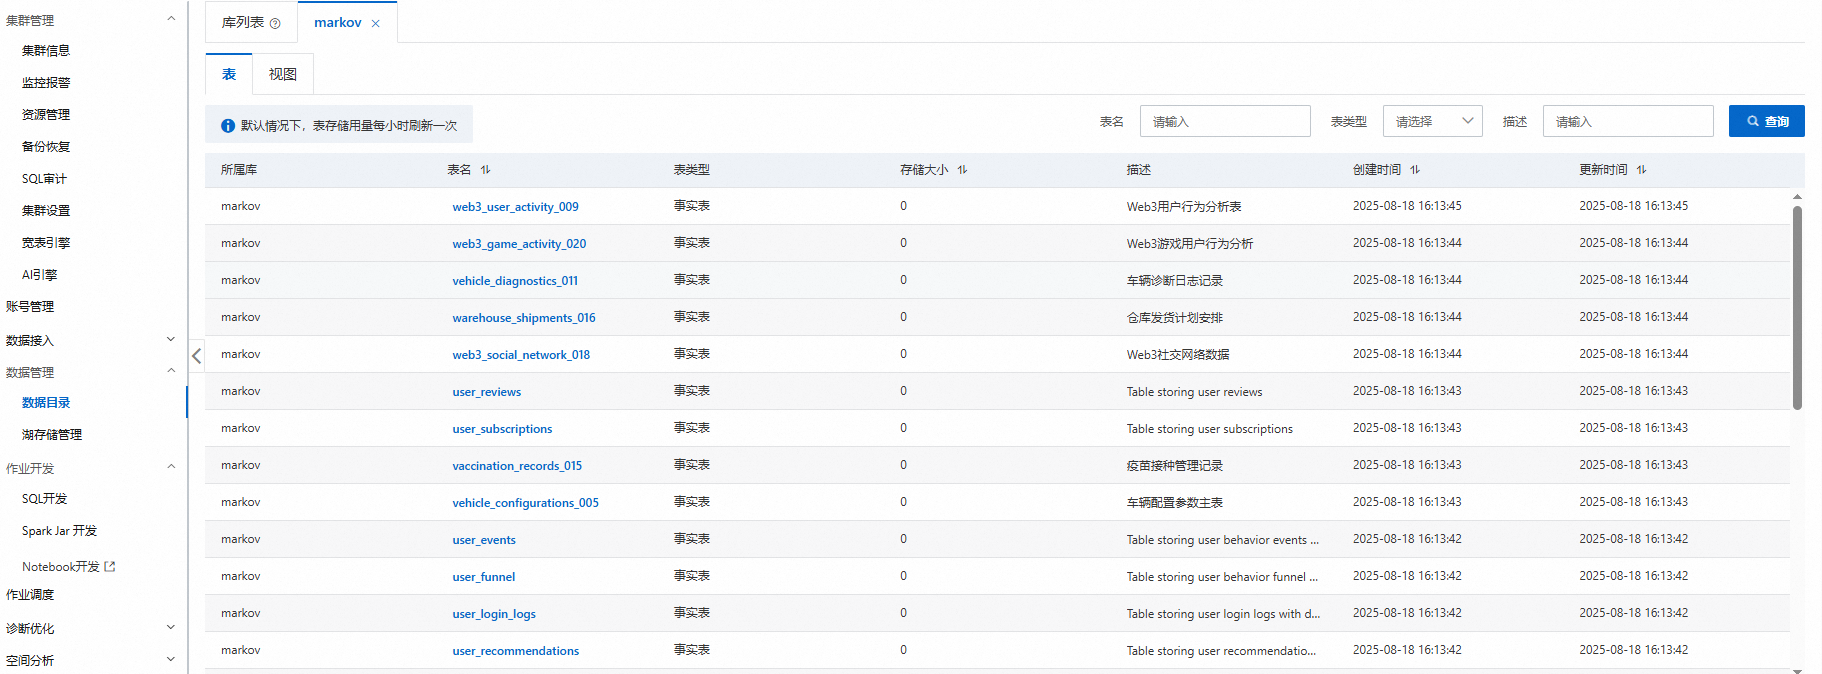This screenshot has width=1822, height=674.
Task: Click the 描述 input field
Action: point(1628,121)
